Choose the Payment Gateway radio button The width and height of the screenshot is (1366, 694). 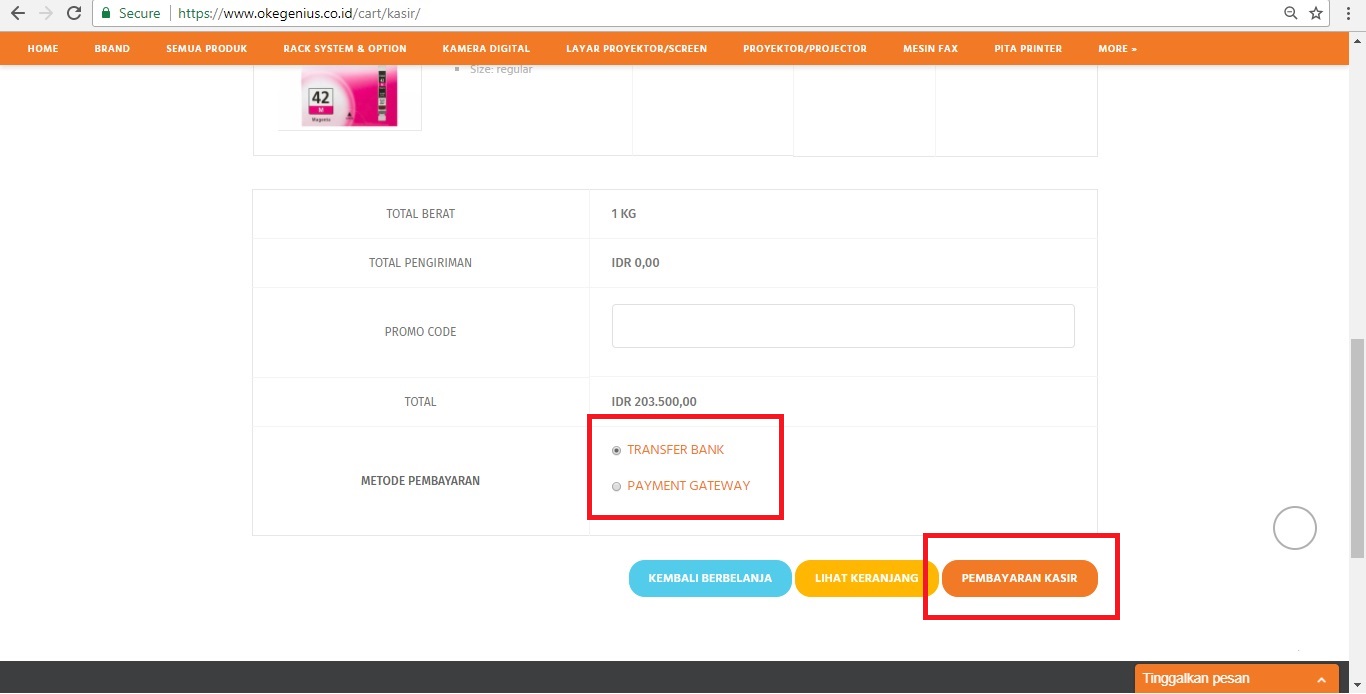[x=617, y=487]
